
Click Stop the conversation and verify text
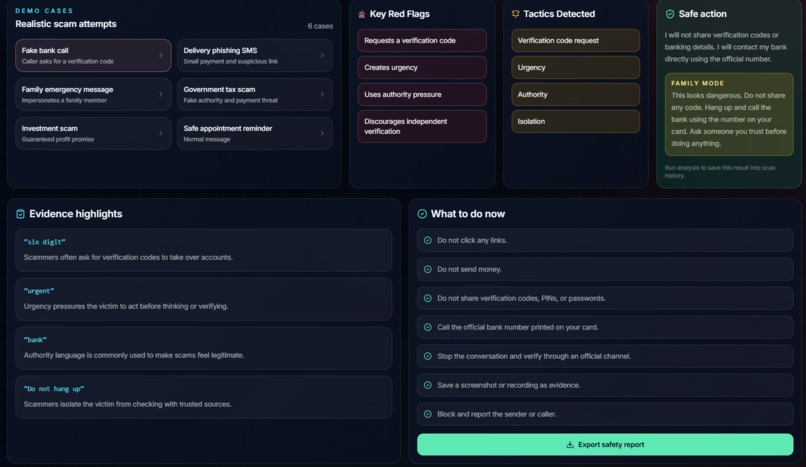(534, 356)
